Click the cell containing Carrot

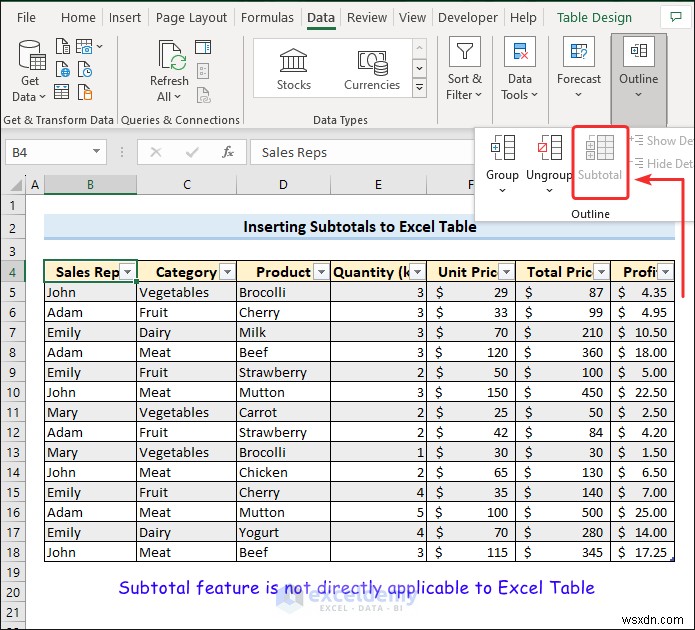click(283, 412)
